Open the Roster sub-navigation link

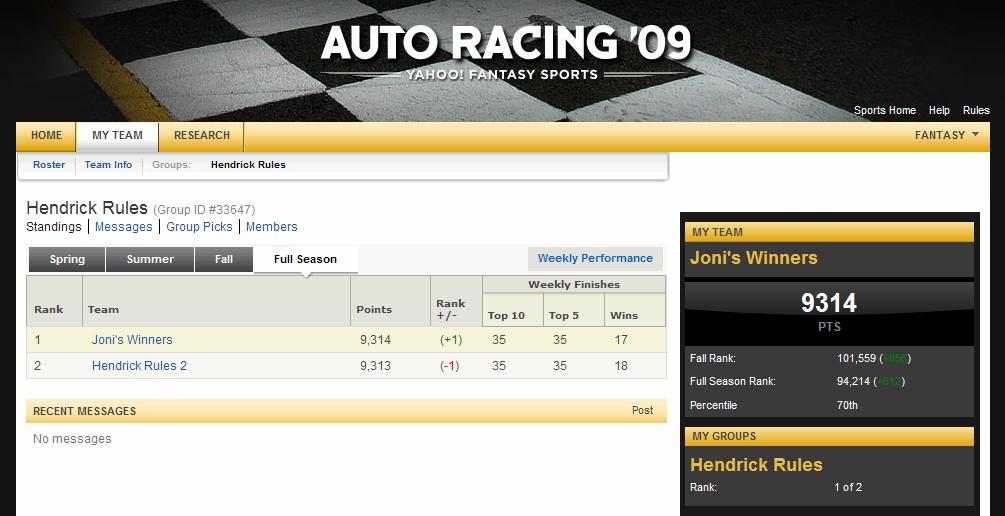[x=49, y=165]
